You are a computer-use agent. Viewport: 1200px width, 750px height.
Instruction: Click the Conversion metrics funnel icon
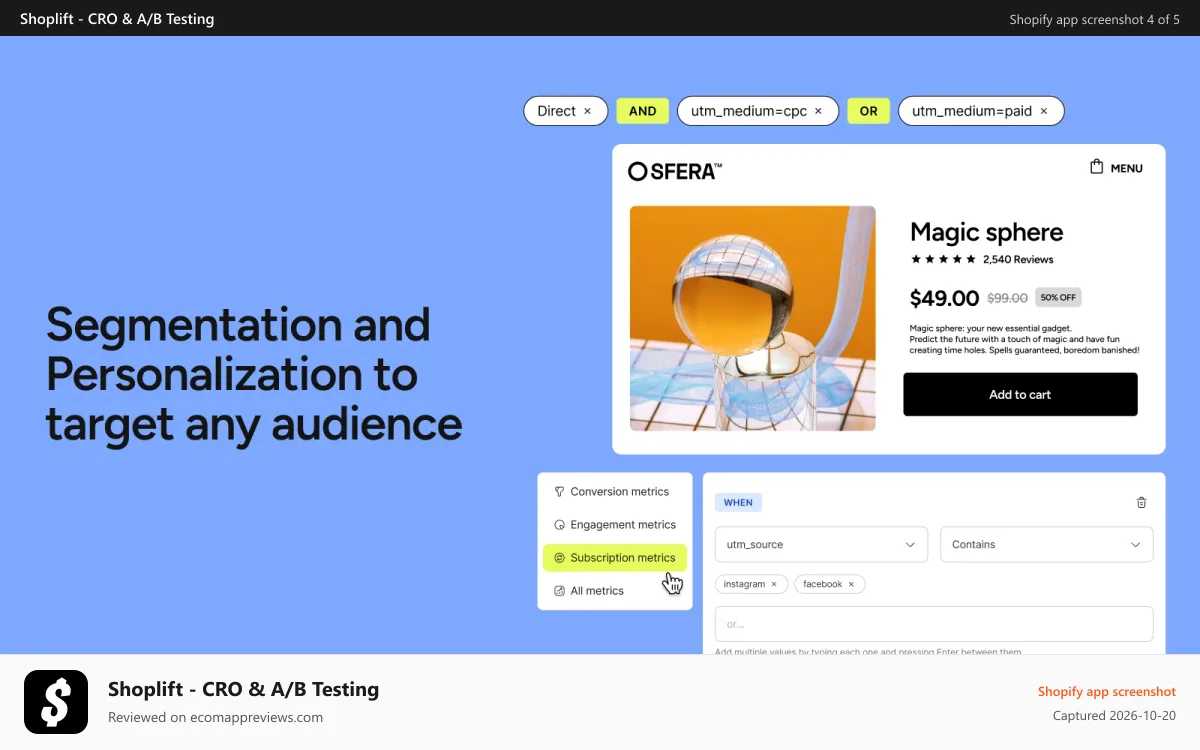pyautogui.click(x=559, y=491)
